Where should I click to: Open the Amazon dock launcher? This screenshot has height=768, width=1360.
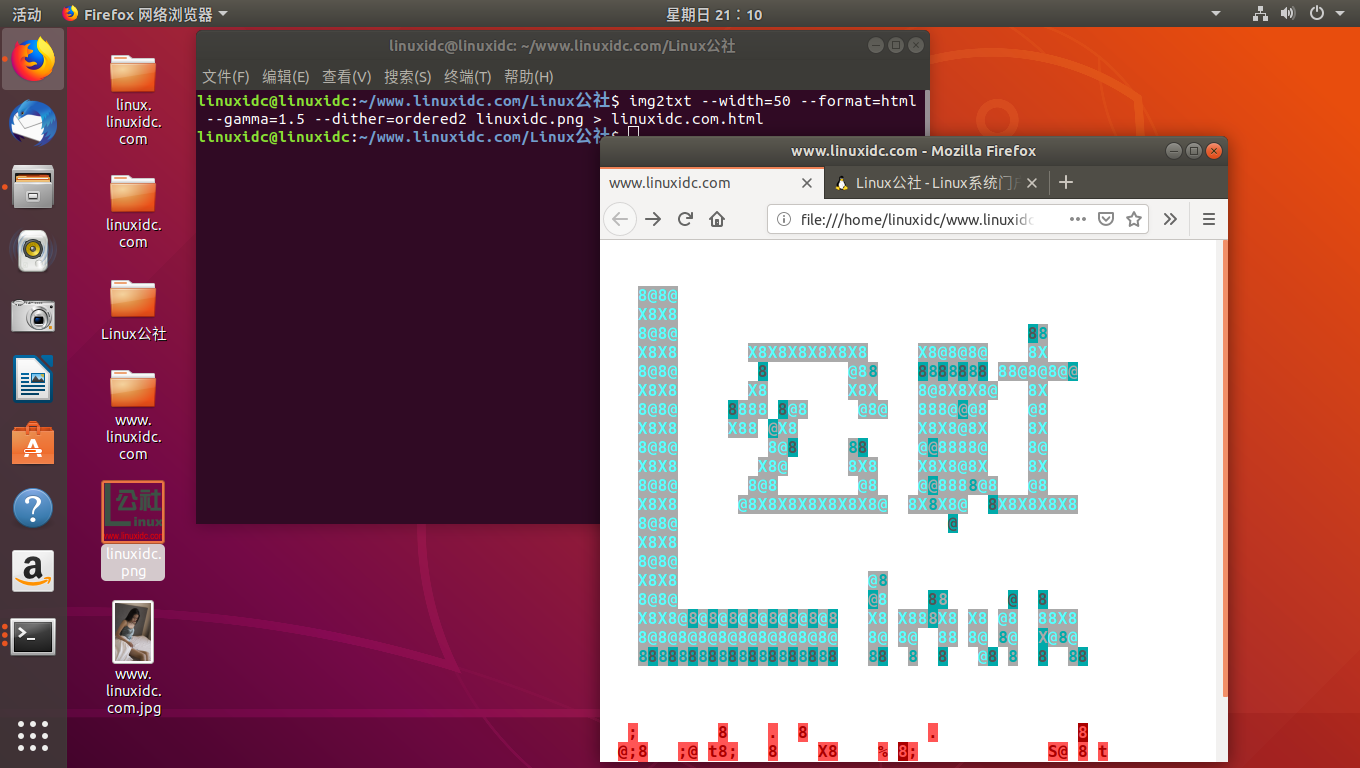coord(33,572)
